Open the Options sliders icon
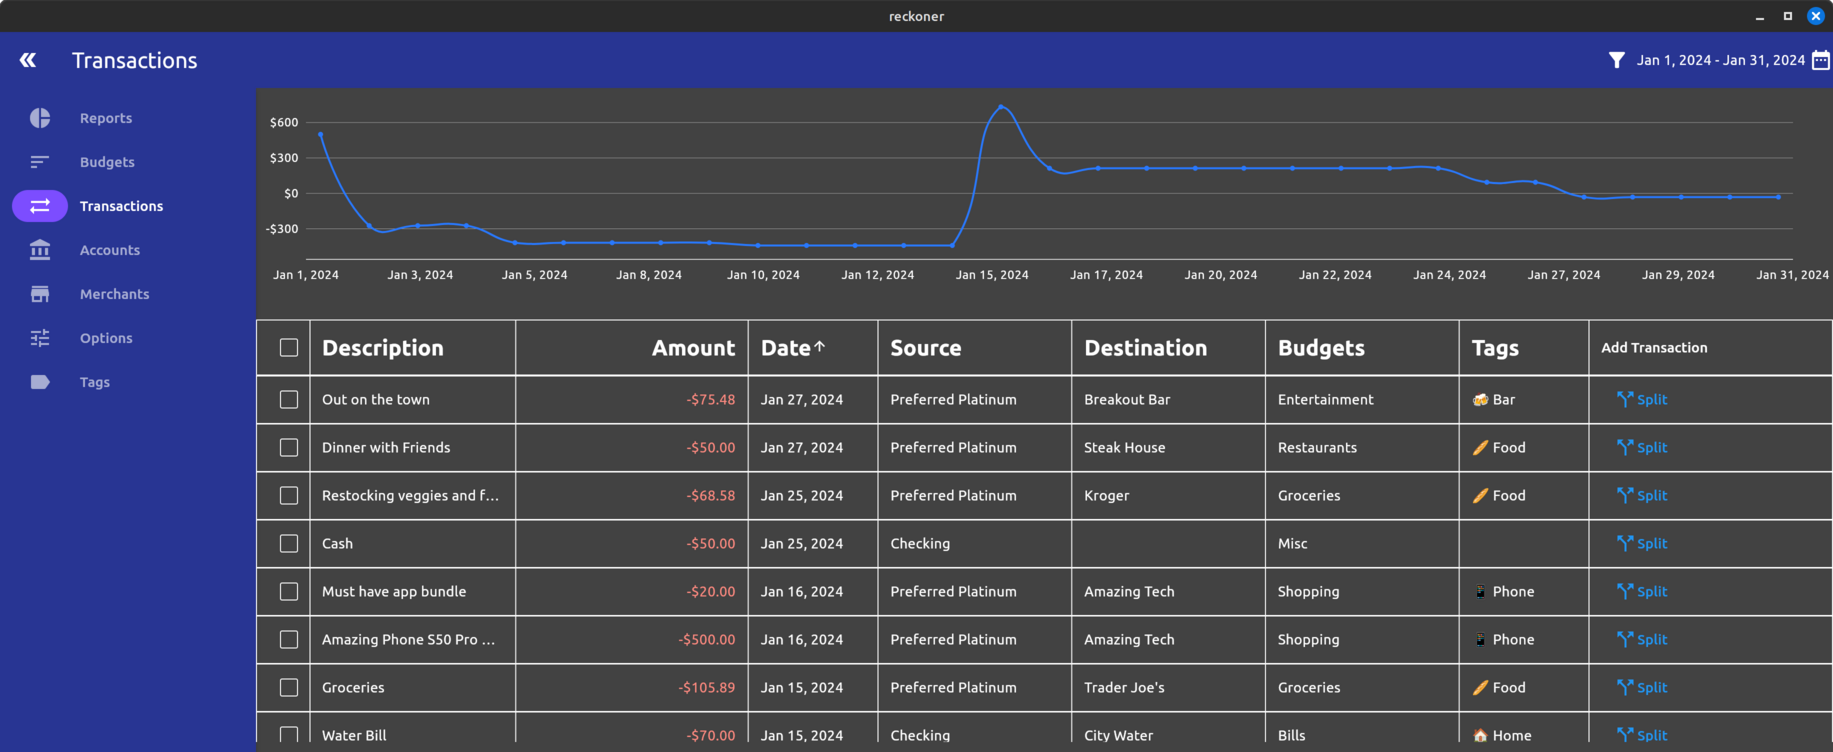Image resolution: width=1833 pixels, height=752 pixels. point(40,338)
